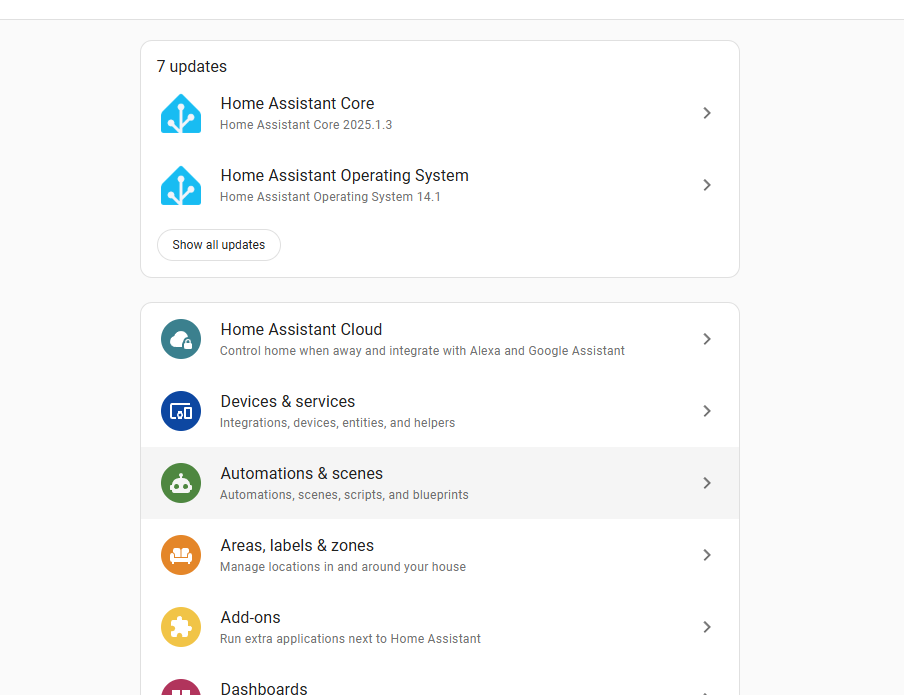Show all updates button

[219, 245]
